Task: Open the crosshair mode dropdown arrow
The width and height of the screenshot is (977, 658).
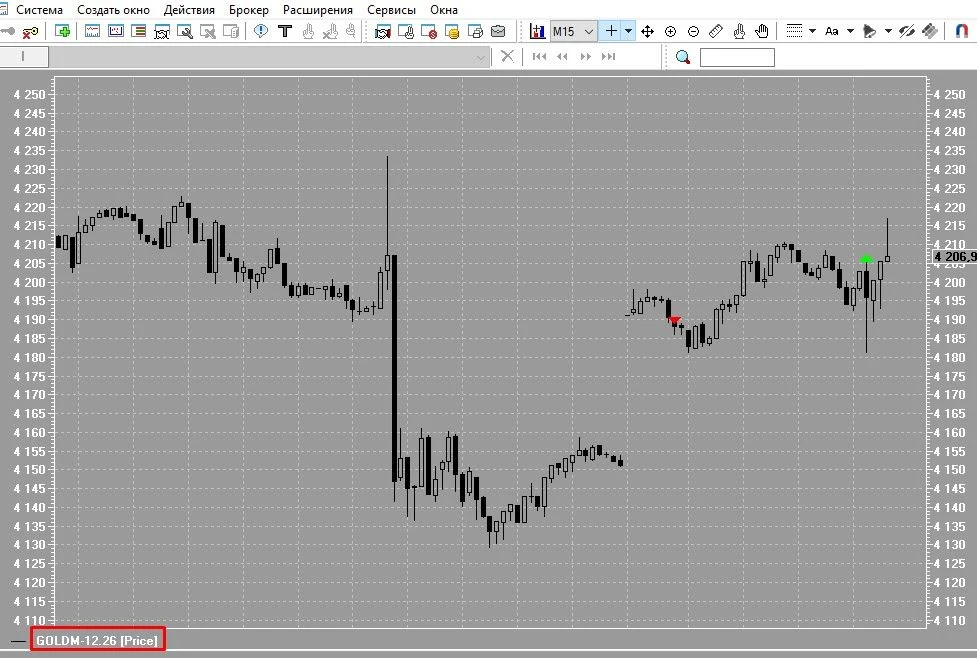Action: tap(628, 31)
